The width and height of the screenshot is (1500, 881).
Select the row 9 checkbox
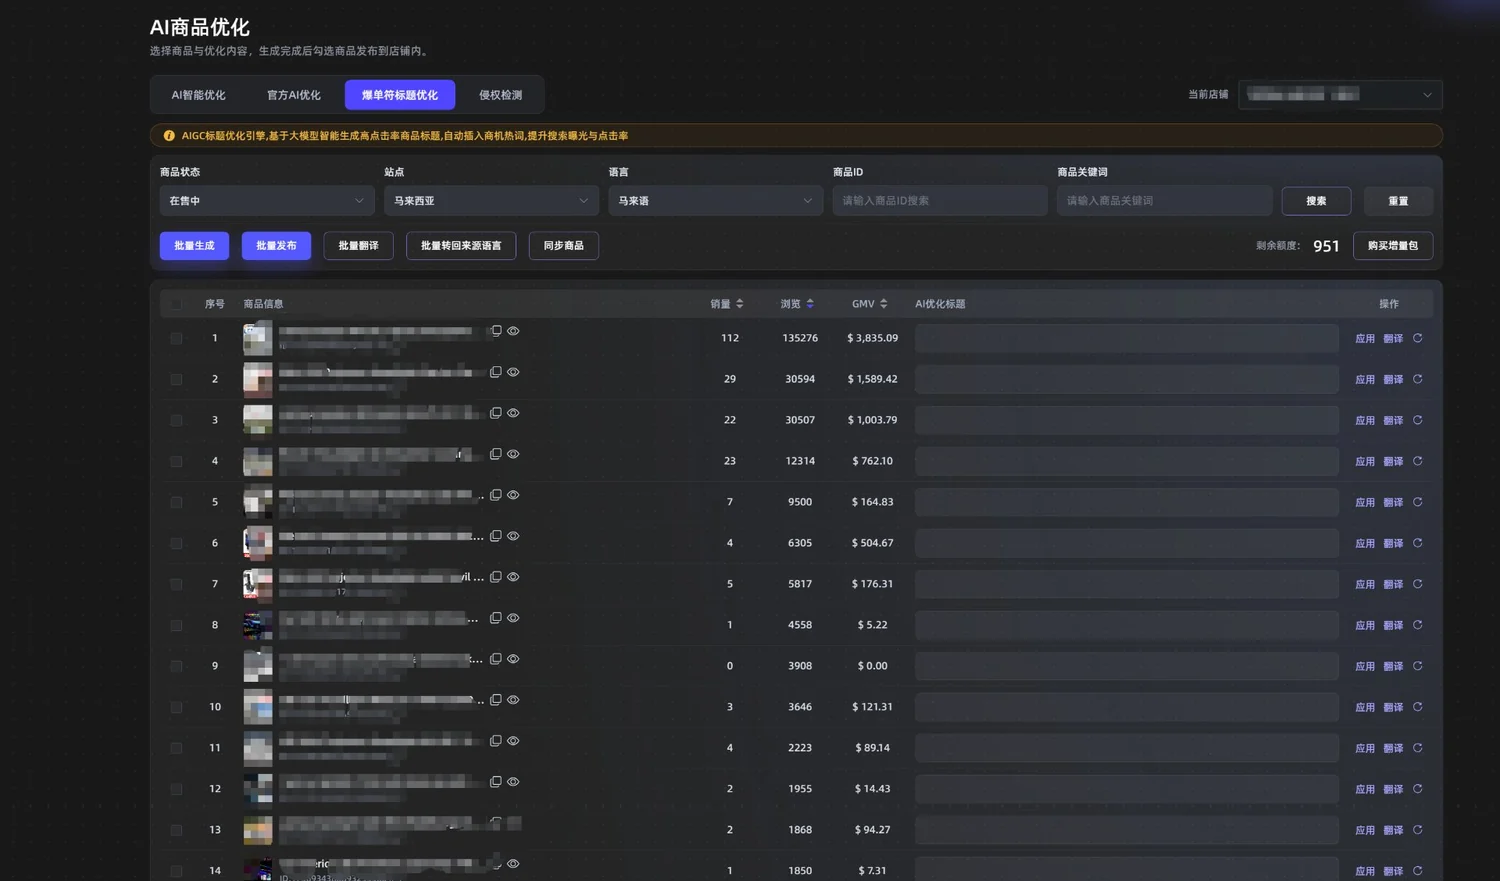(x=176, y=667)
